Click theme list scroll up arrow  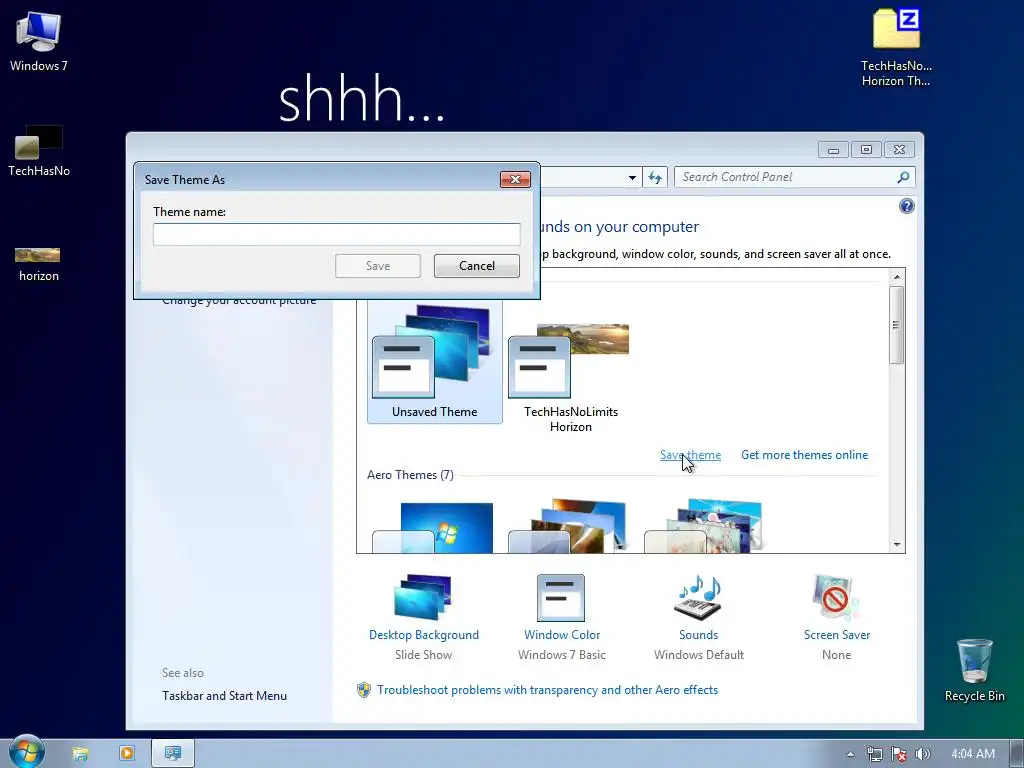click(897, 277)
